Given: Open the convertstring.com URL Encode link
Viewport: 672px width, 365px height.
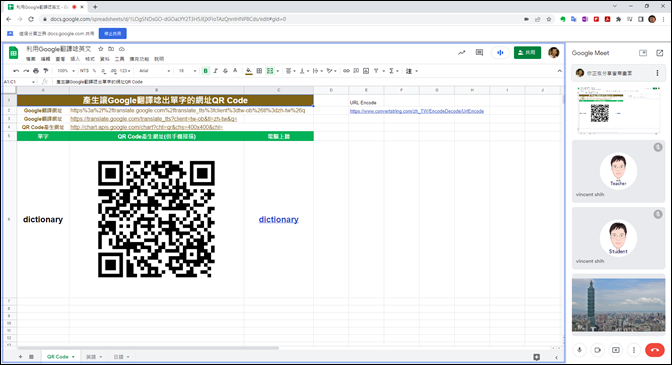Looking at the screenshot, I should click(x=417, y=111).
